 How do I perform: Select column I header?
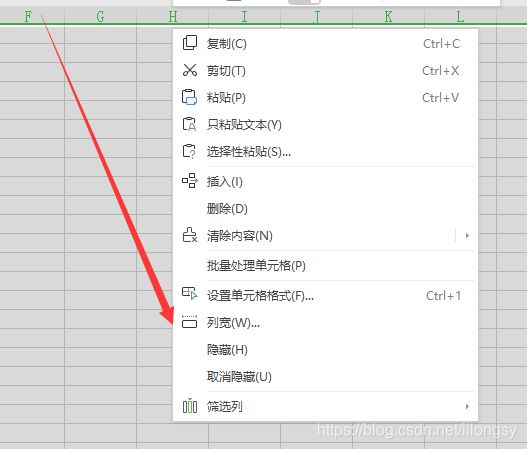[x=244, y=16]
